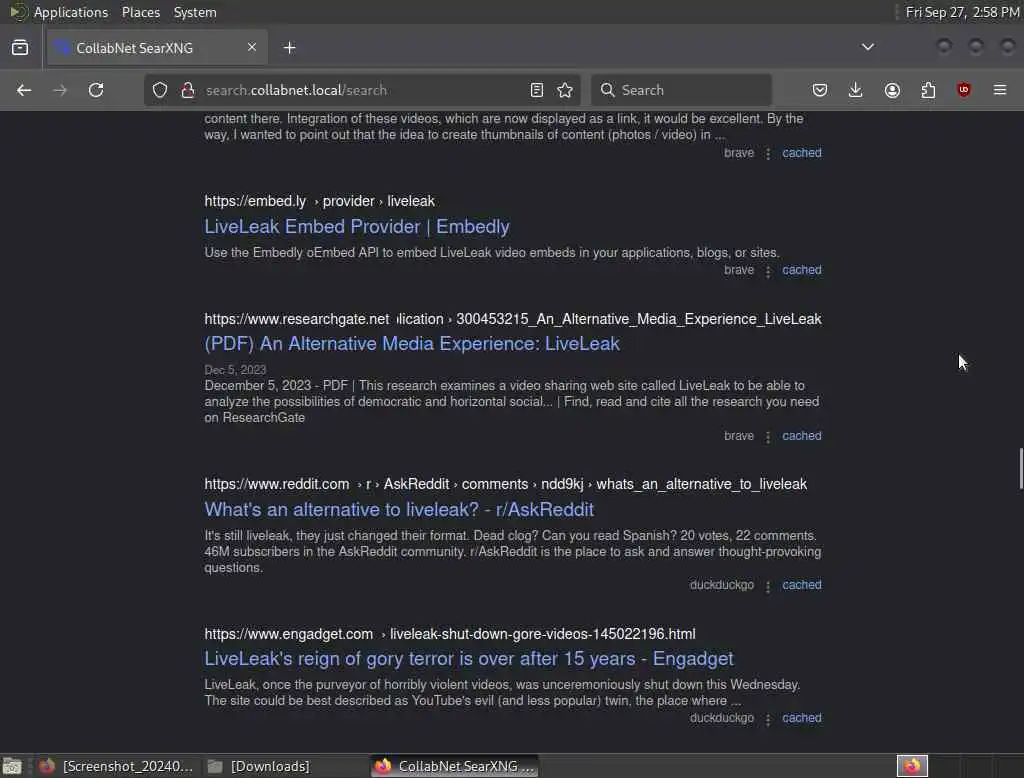Click the show desktop icon in taskbar
This screenshot has width=1024, height=778.
12,766
